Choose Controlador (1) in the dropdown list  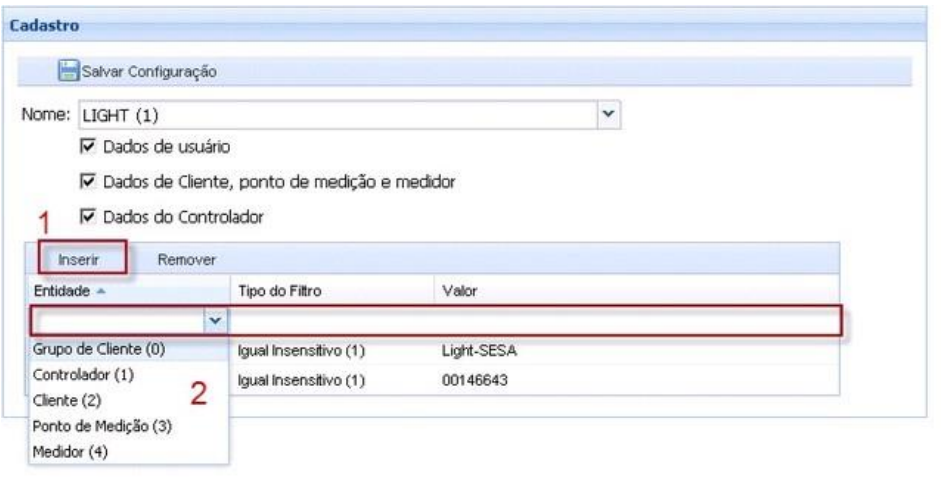tap(84, 376)
